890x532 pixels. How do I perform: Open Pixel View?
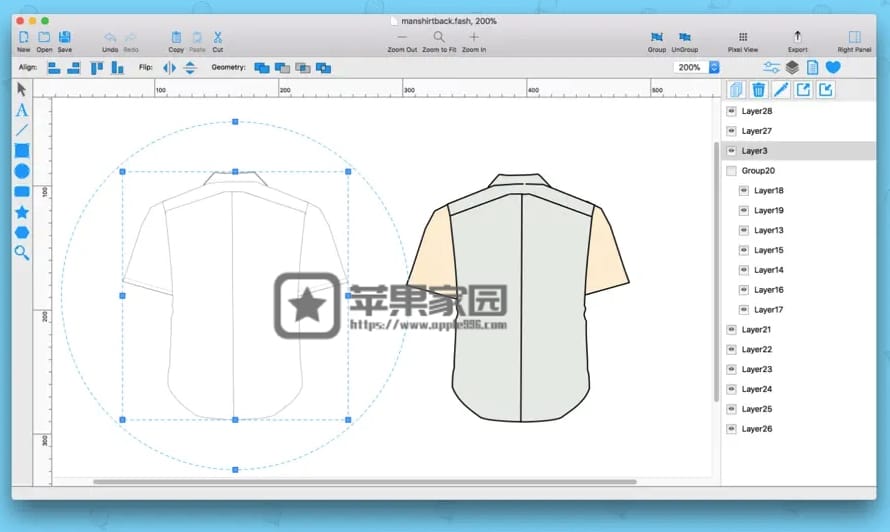742,37
